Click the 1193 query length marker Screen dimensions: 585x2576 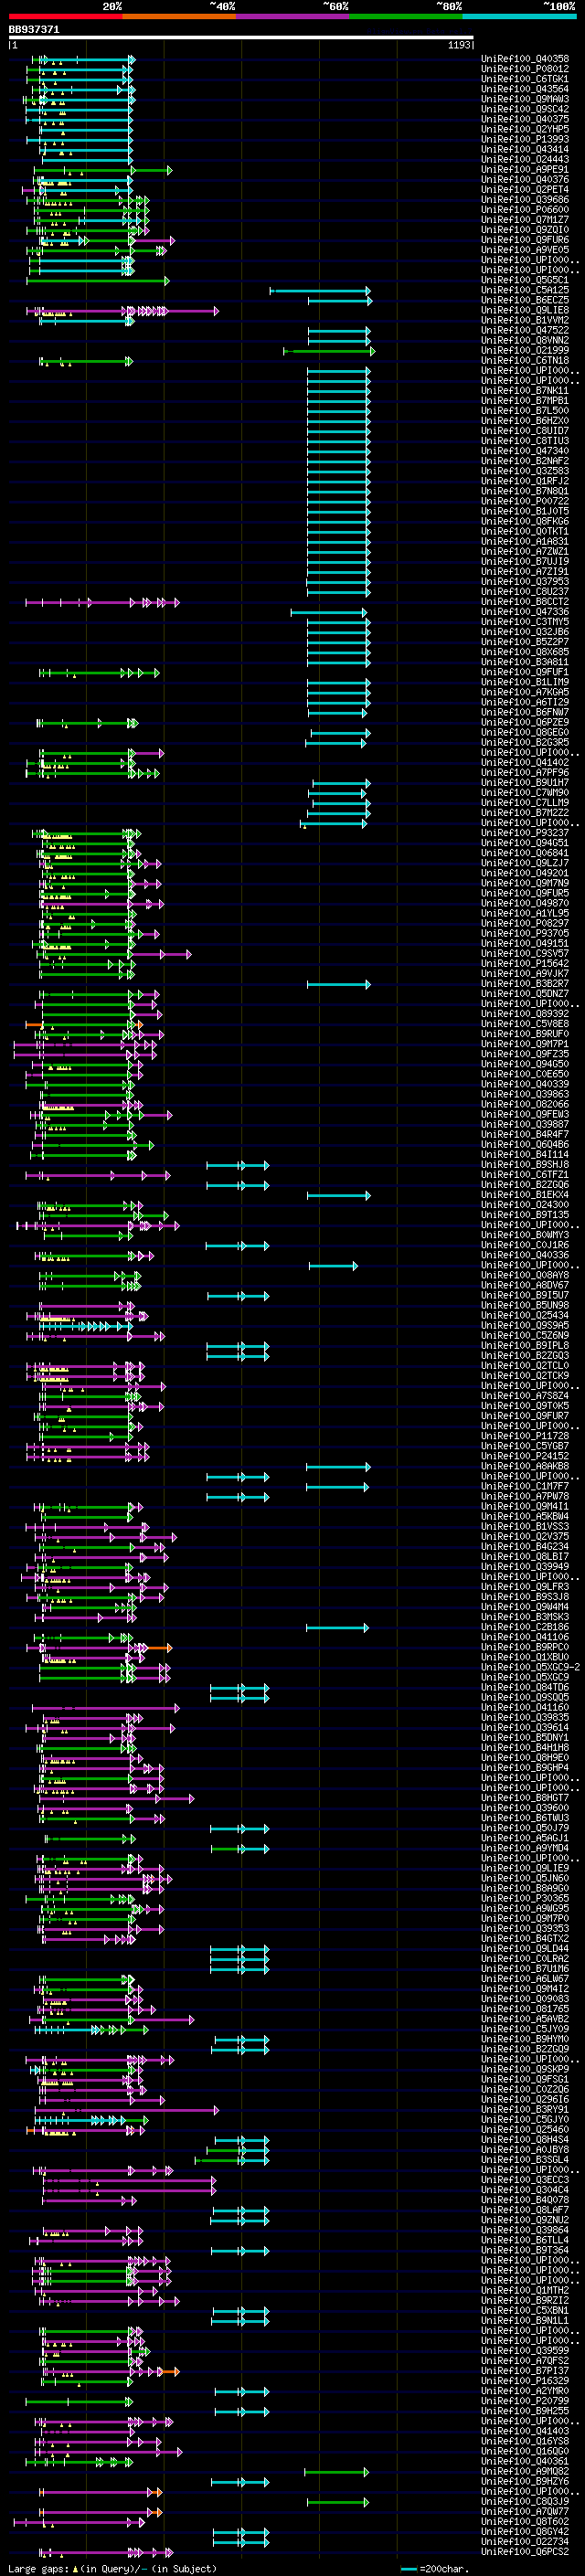(459, 45)
